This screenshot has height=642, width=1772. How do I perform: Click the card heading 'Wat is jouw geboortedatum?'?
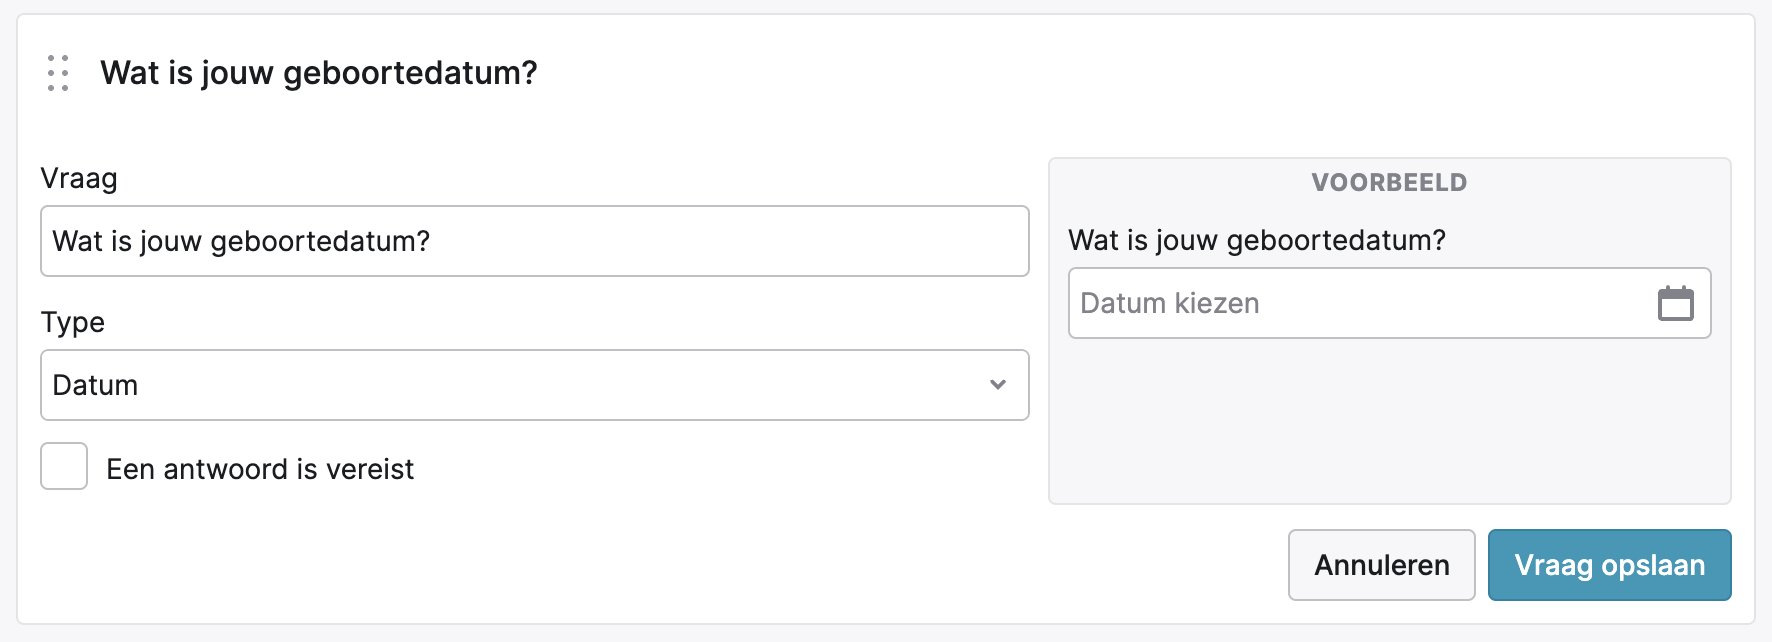319,73
